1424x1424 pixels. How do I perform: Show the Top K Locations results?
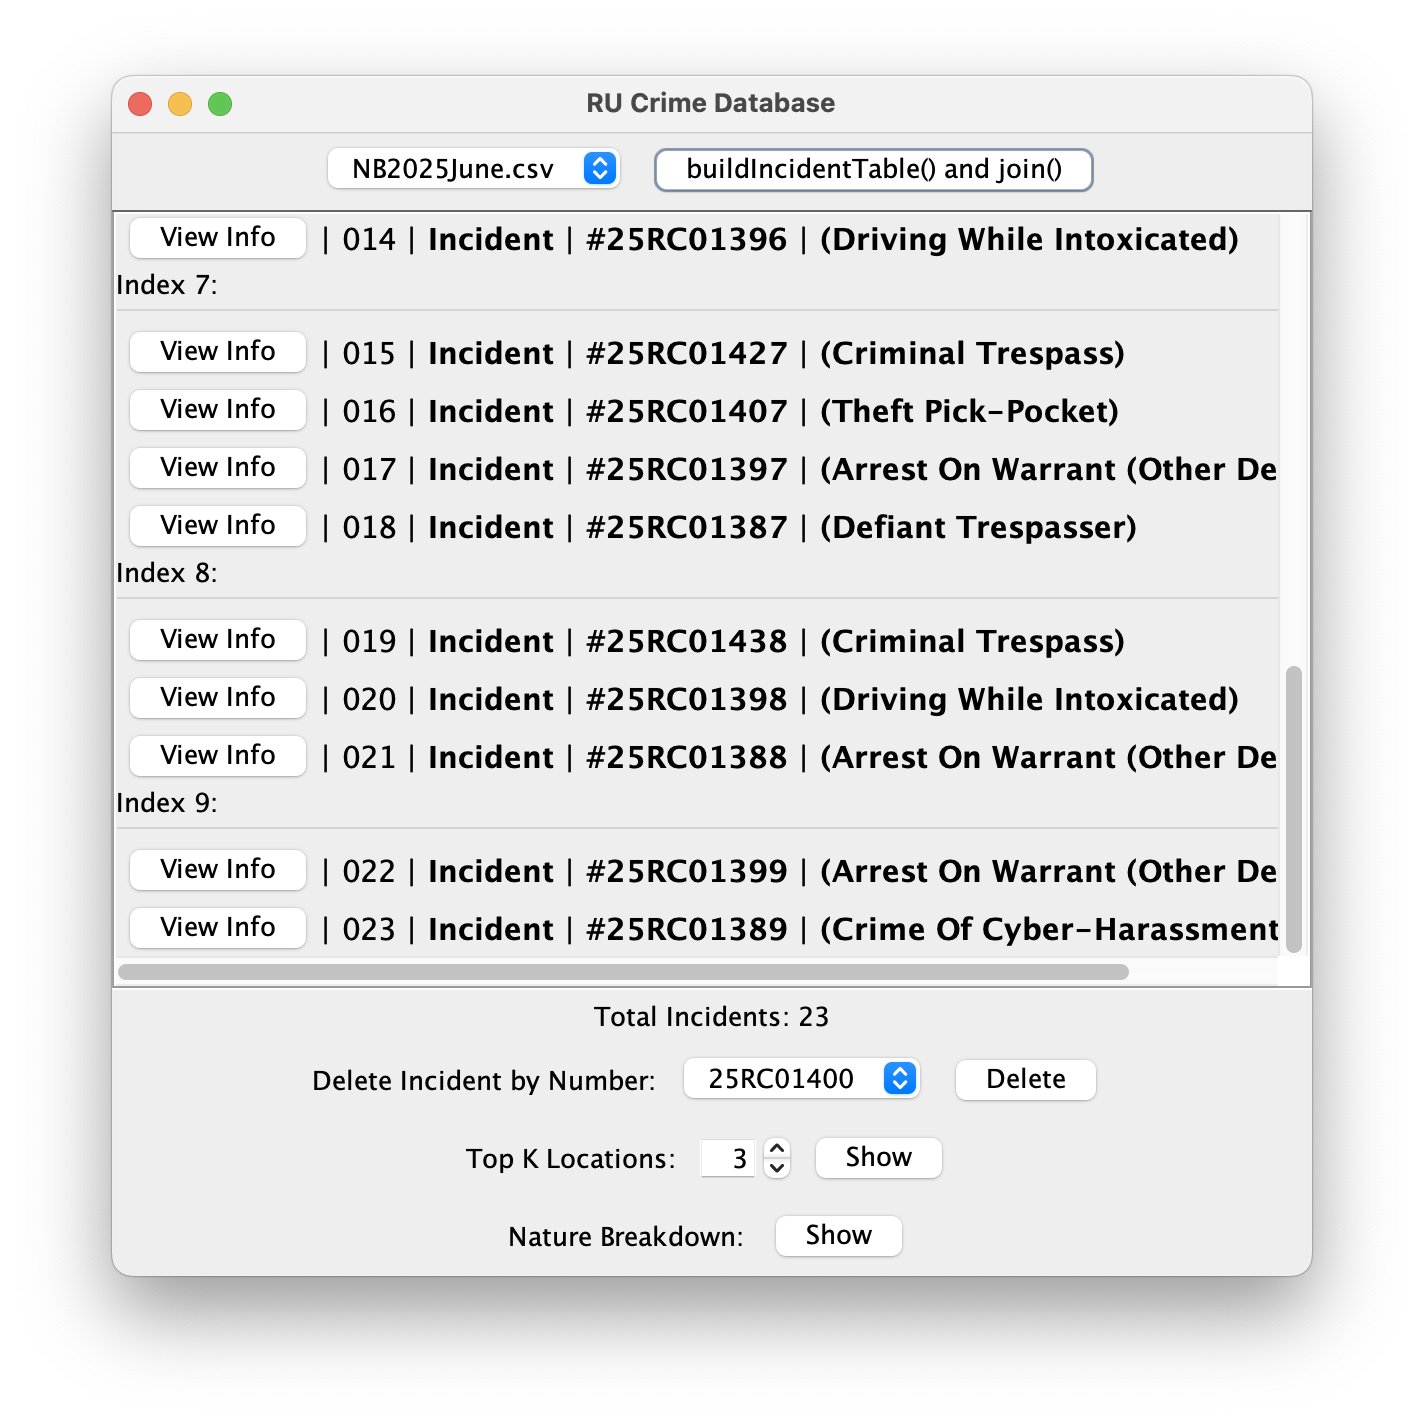pos(878,1158)
